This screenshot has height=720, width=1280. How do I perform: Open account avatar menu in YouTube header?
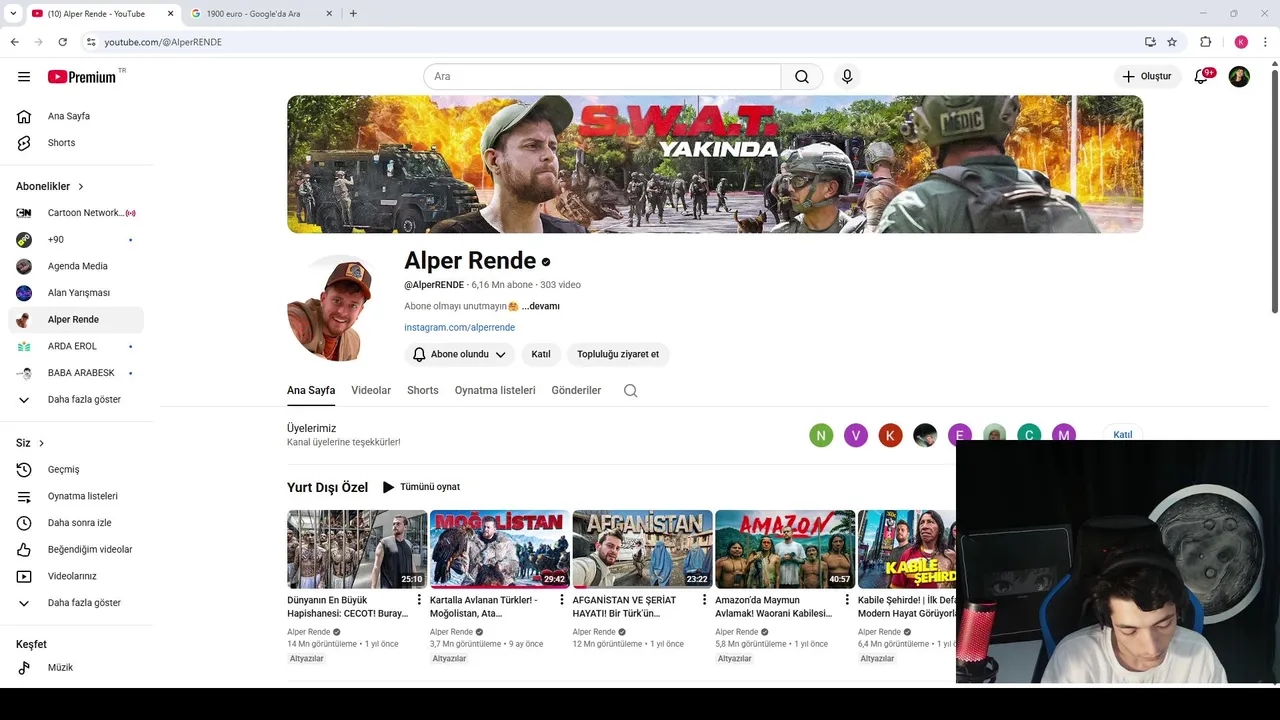pos(1239,77)
